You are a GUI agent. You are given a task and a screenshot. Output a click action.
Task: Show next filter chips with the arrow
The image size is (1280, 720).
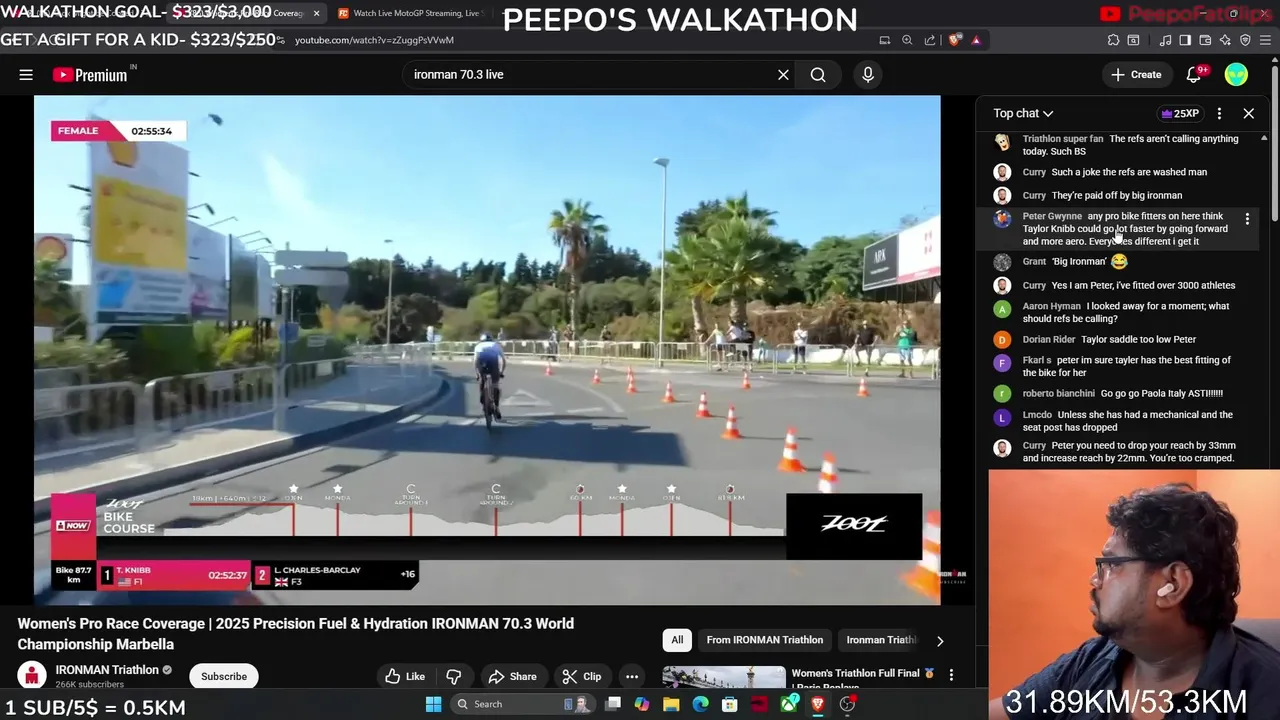coord(939,640)
